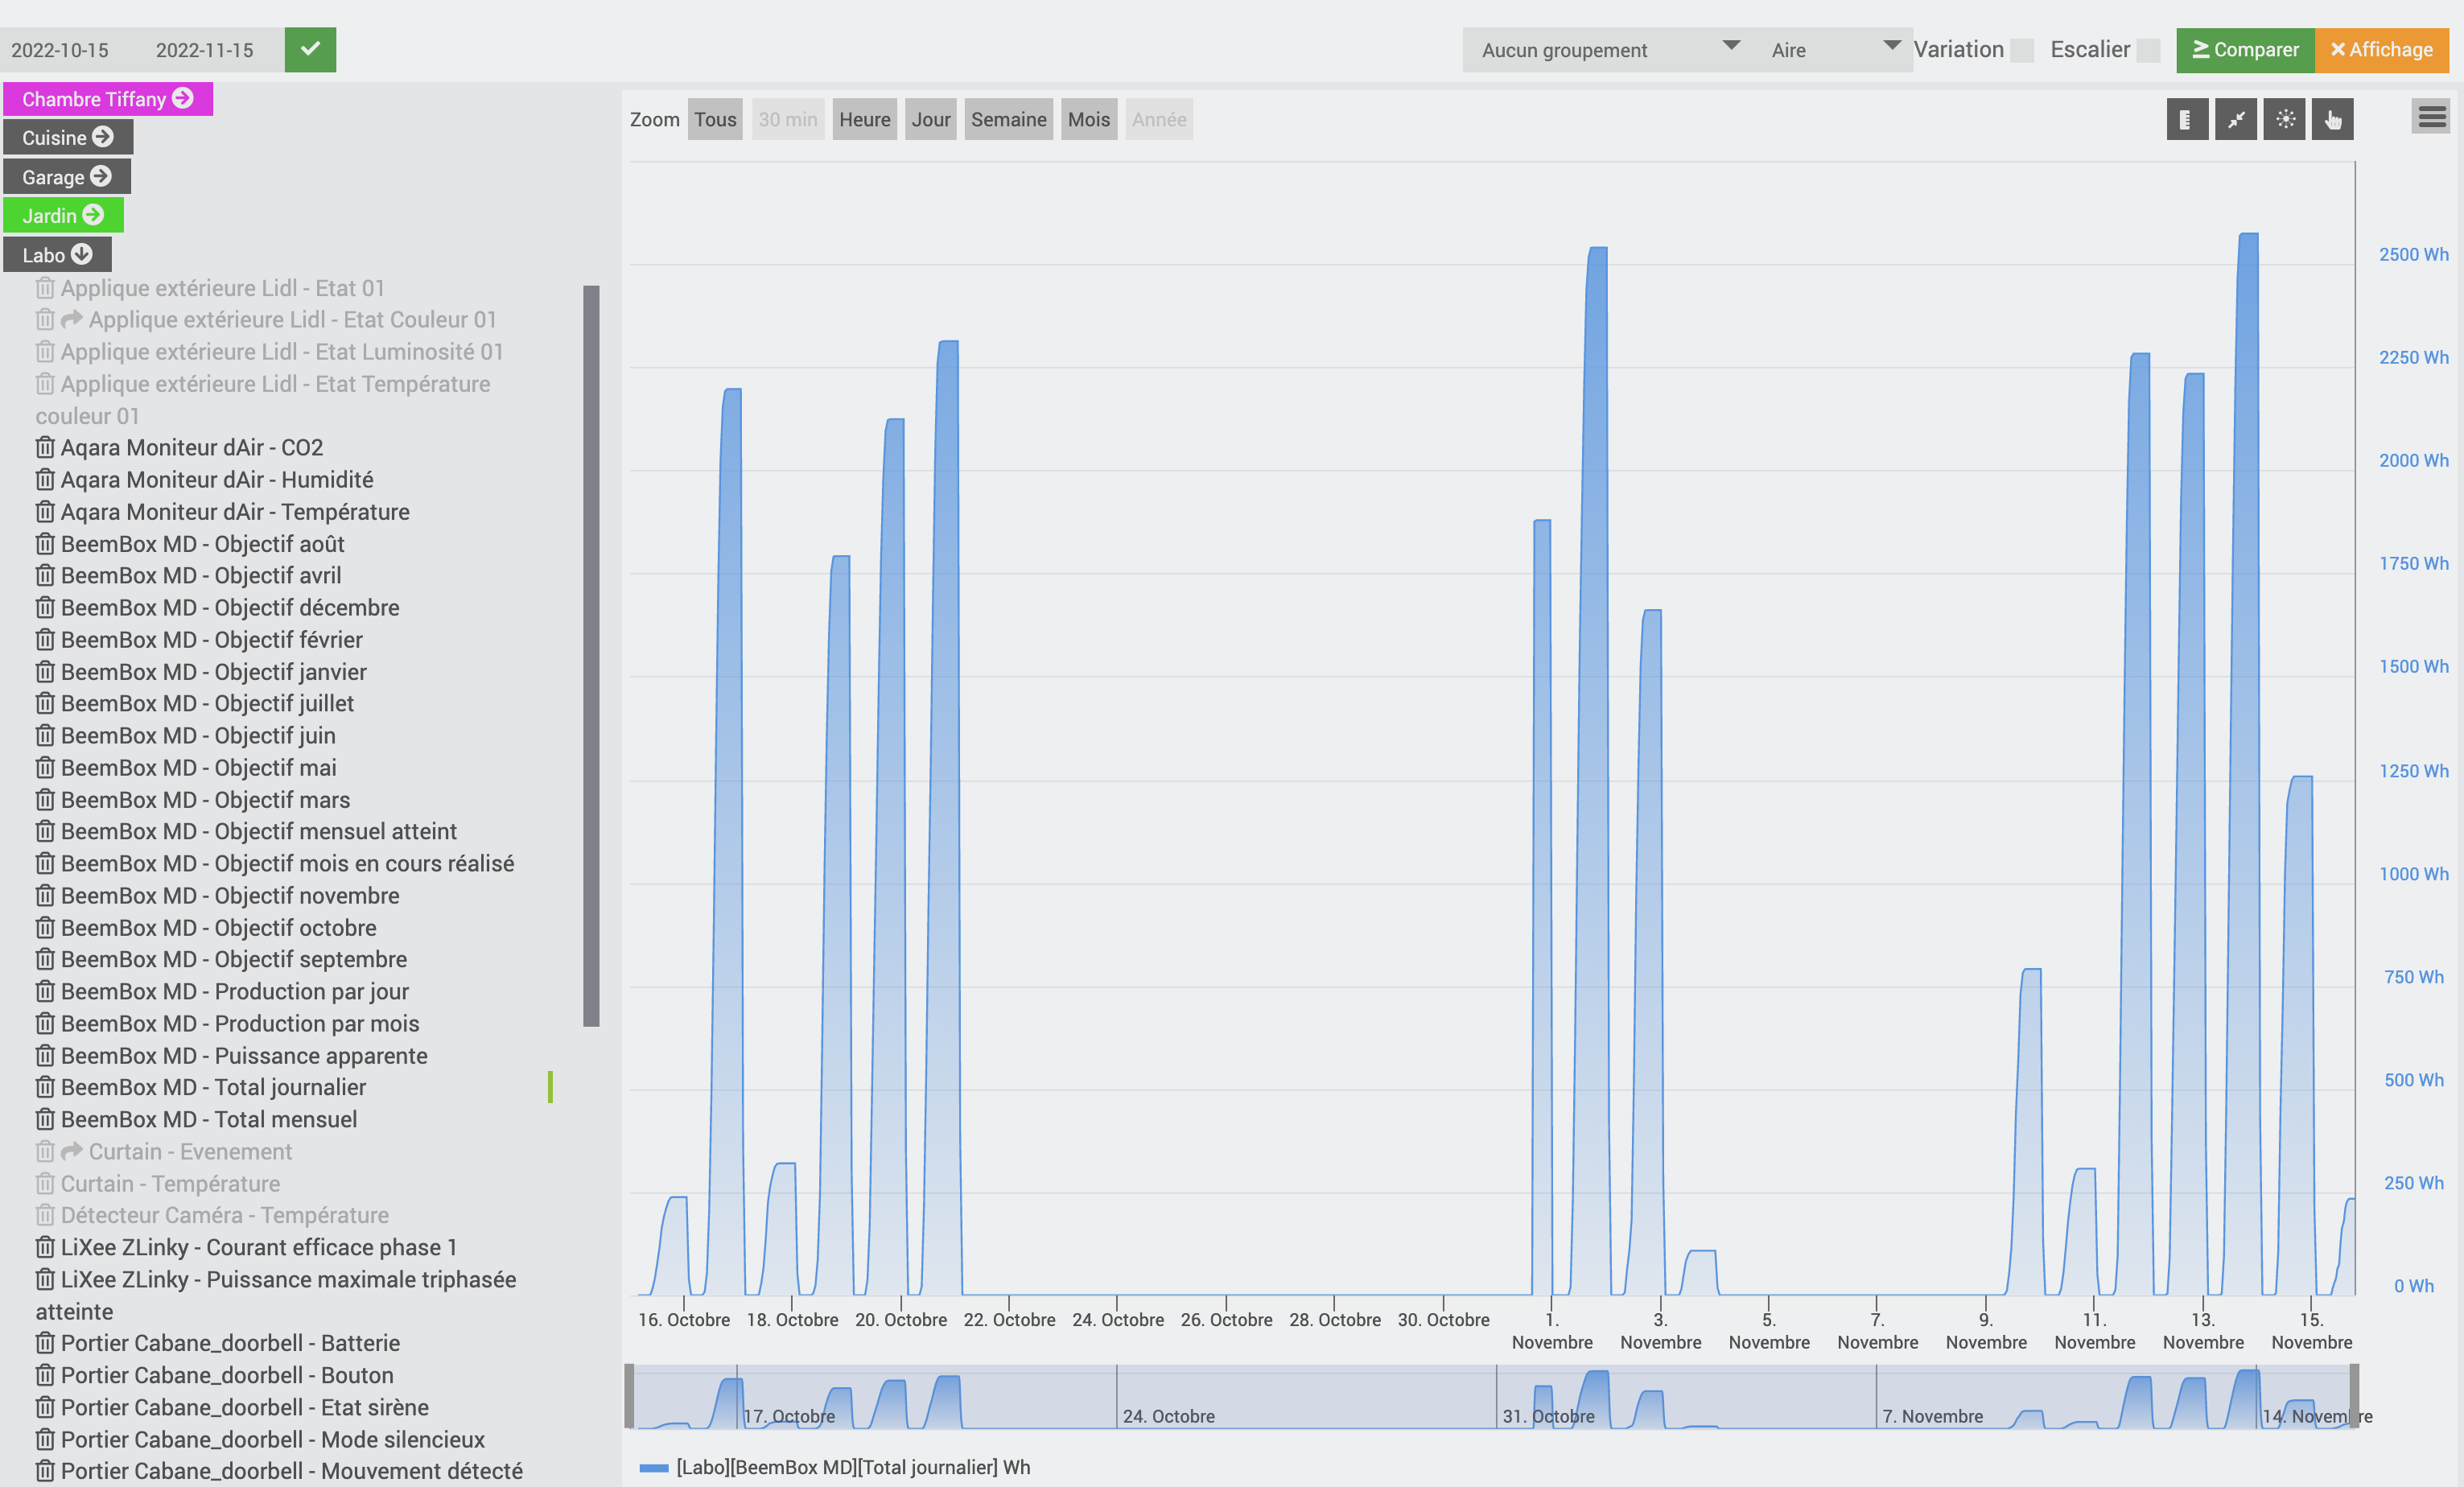The width and height of the screenshot is (2464, 1487).
Task: Select Semaine zoom range
Action: click(x=1008, y=119)
